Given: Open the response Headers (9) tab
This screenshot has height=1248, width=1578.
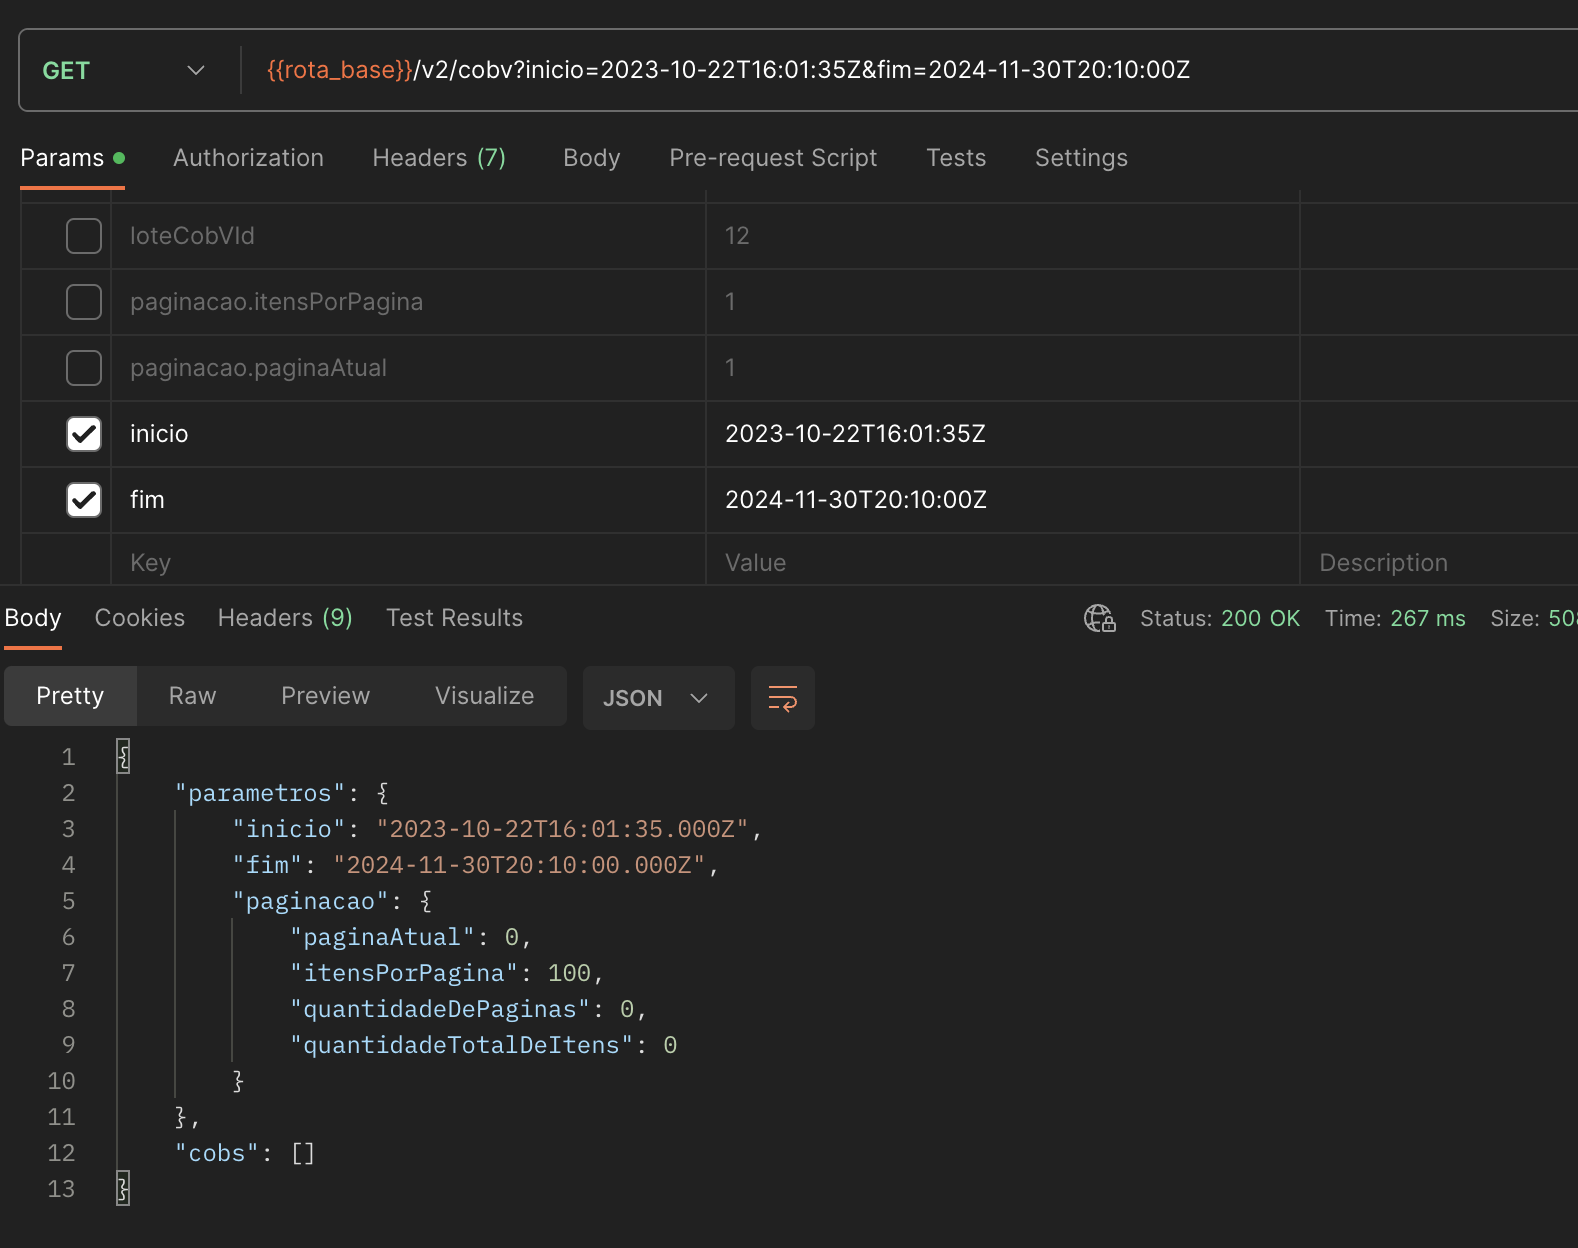Looking at the screenshot, I should 285,618.
